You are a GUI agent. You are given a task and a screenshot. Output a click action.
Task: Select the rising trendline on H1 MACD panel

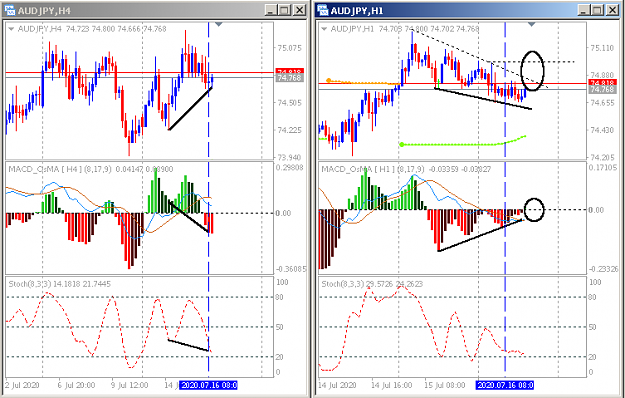click(x=480, y=235)
